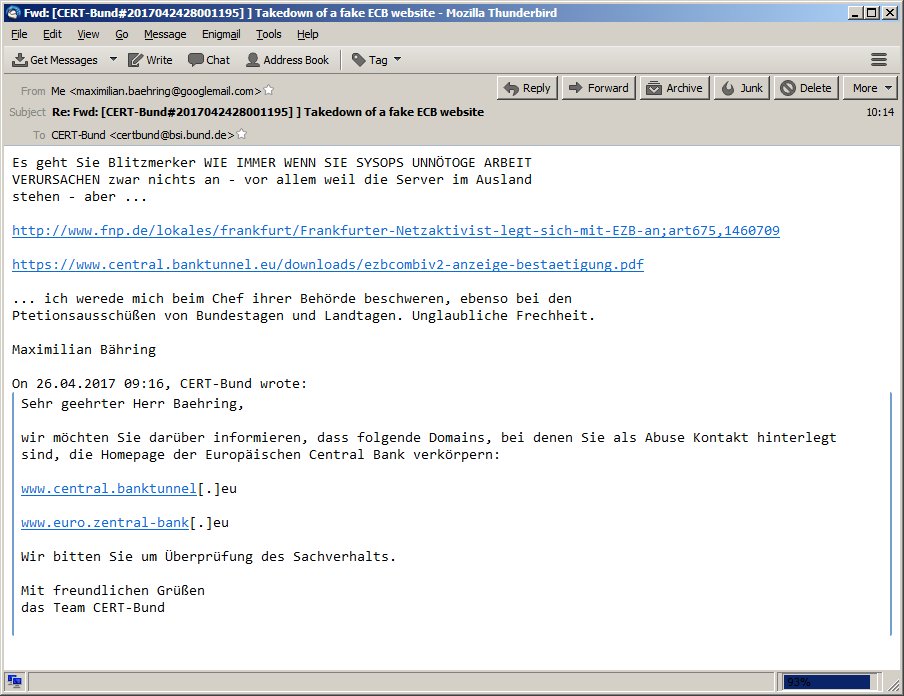Expand the Tag dropdown arrow
The width and height of the screenshot is (904, 696).
coord(397,59)
